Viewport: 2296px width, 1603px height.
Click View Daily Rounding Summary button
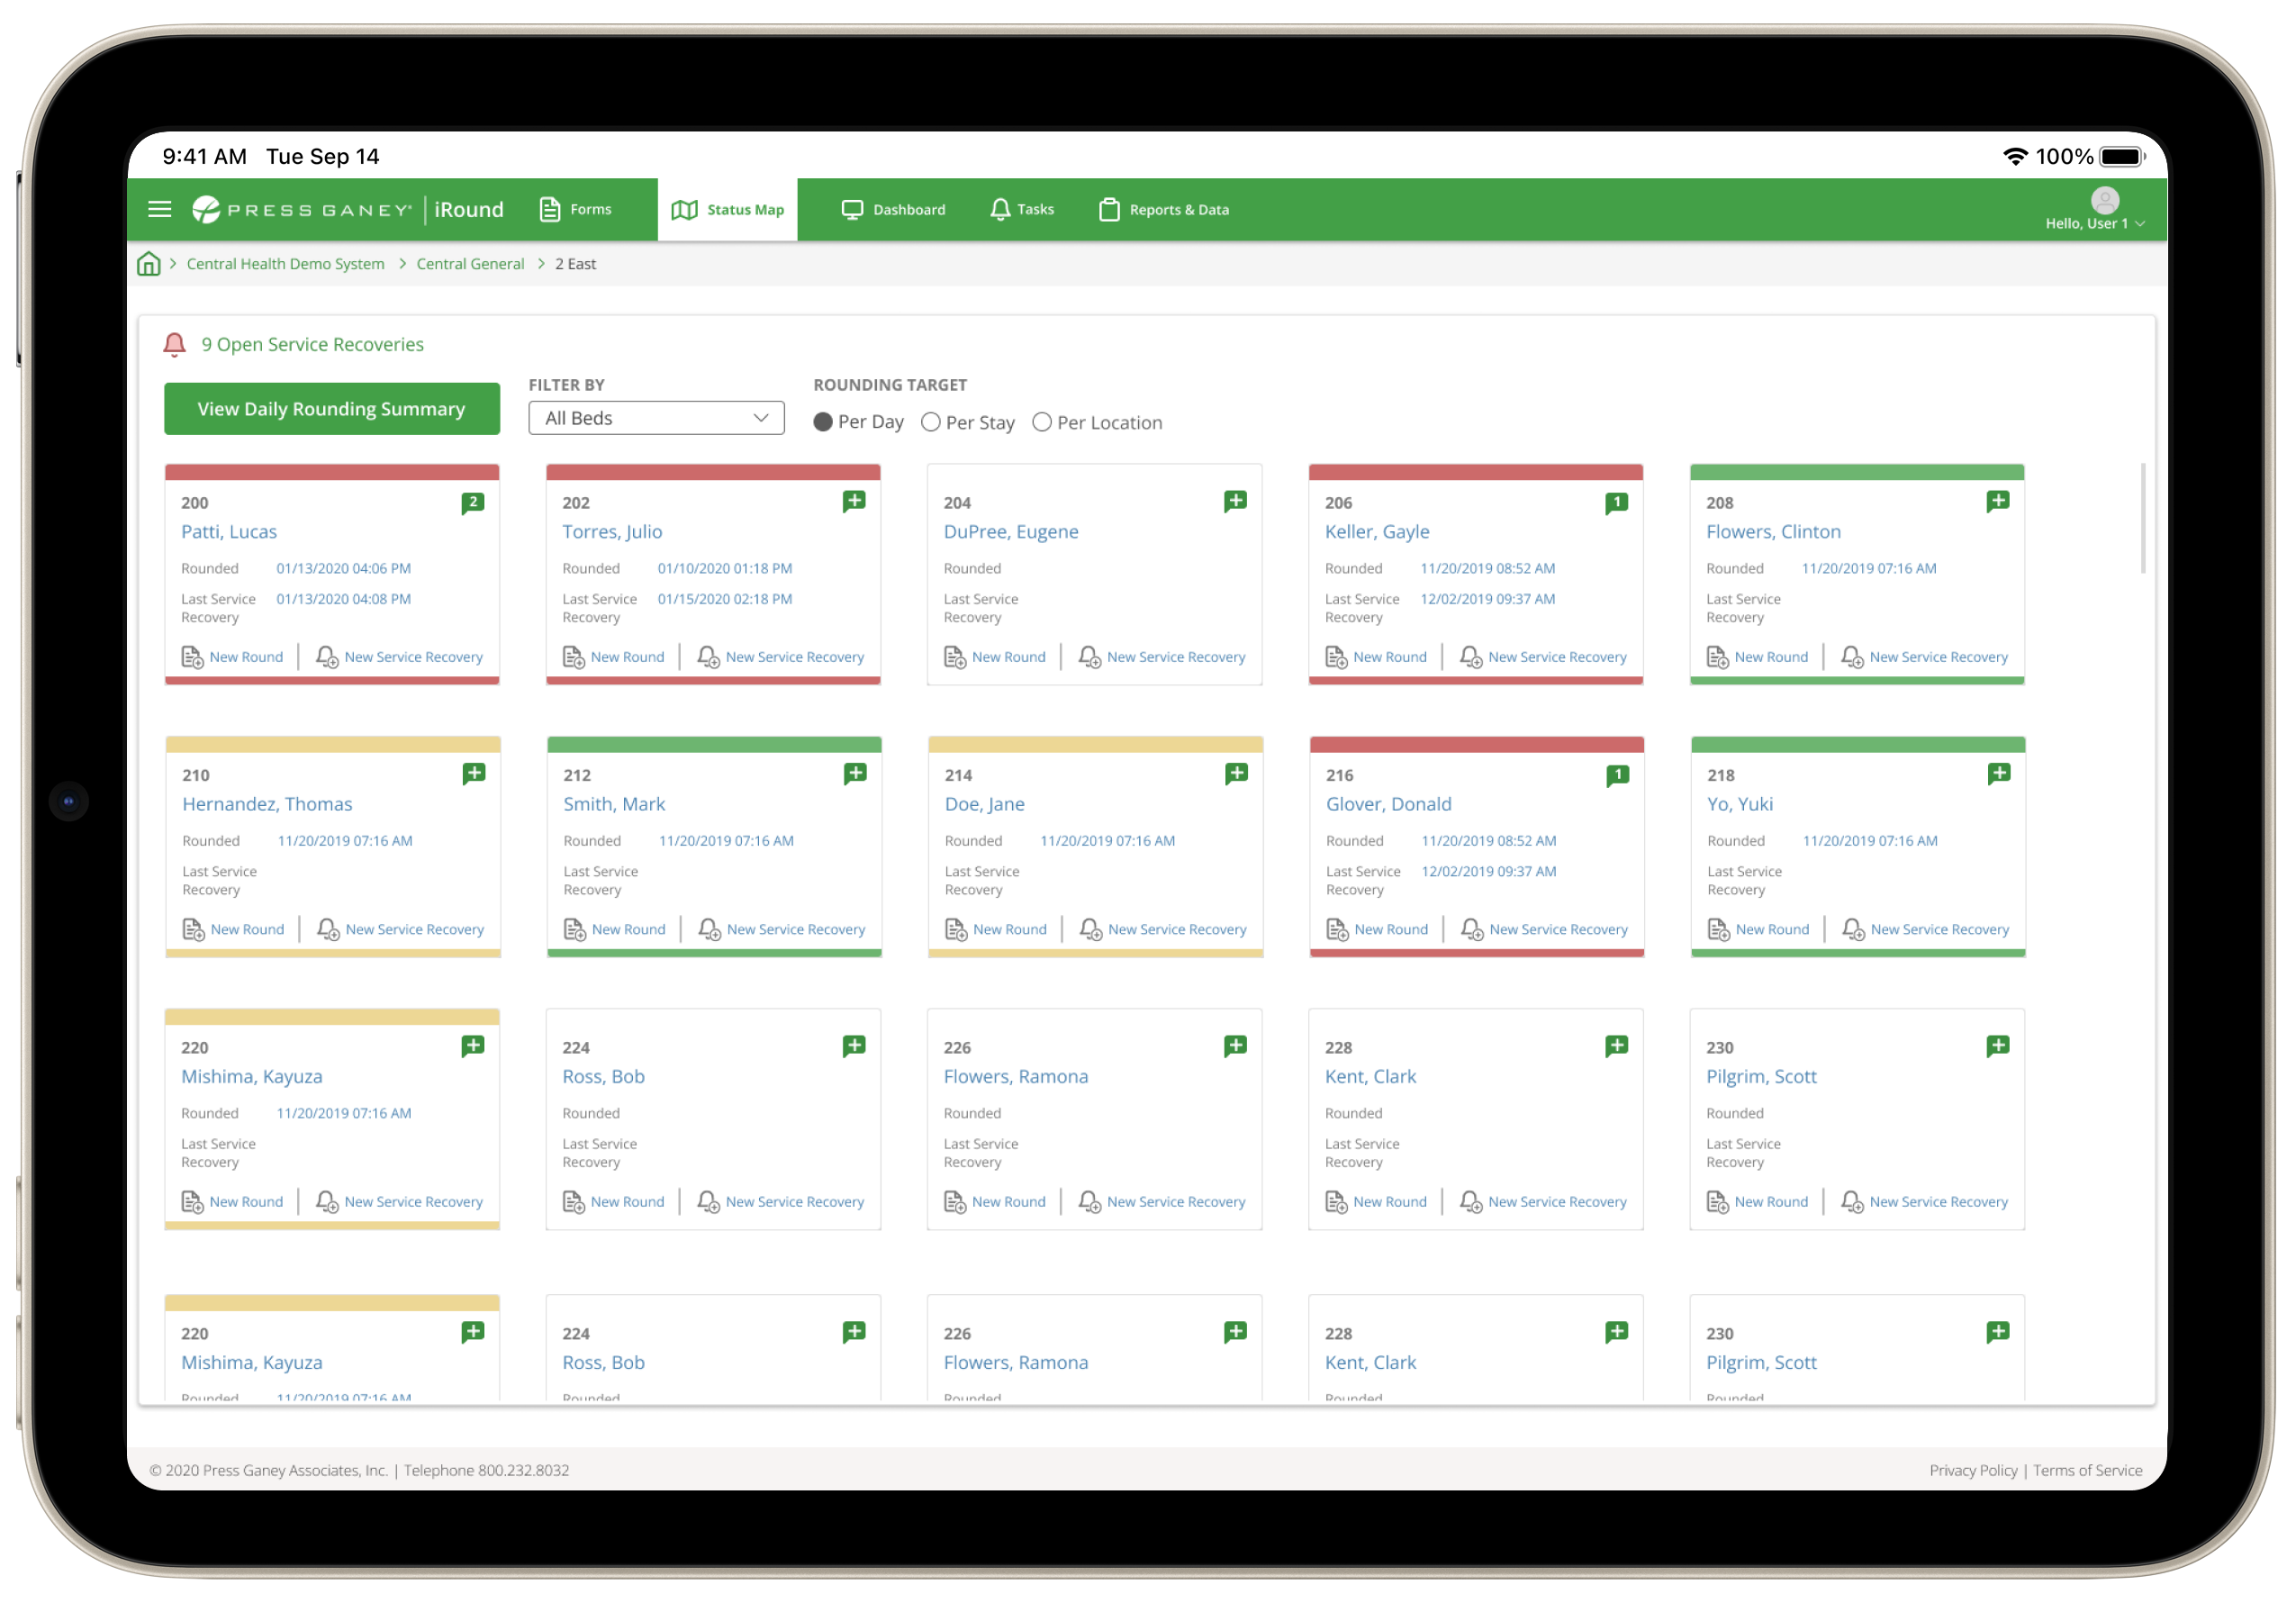331,409
